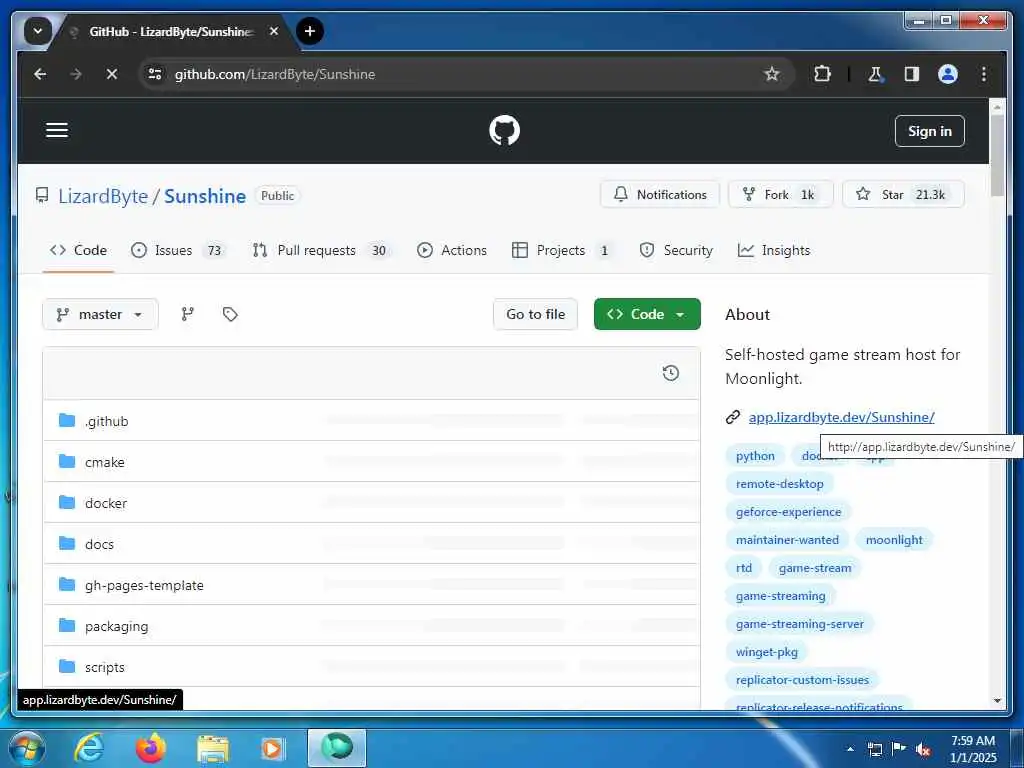Open the Projects tab
This screenshot has width=1024, height=768.
(563, 250)
